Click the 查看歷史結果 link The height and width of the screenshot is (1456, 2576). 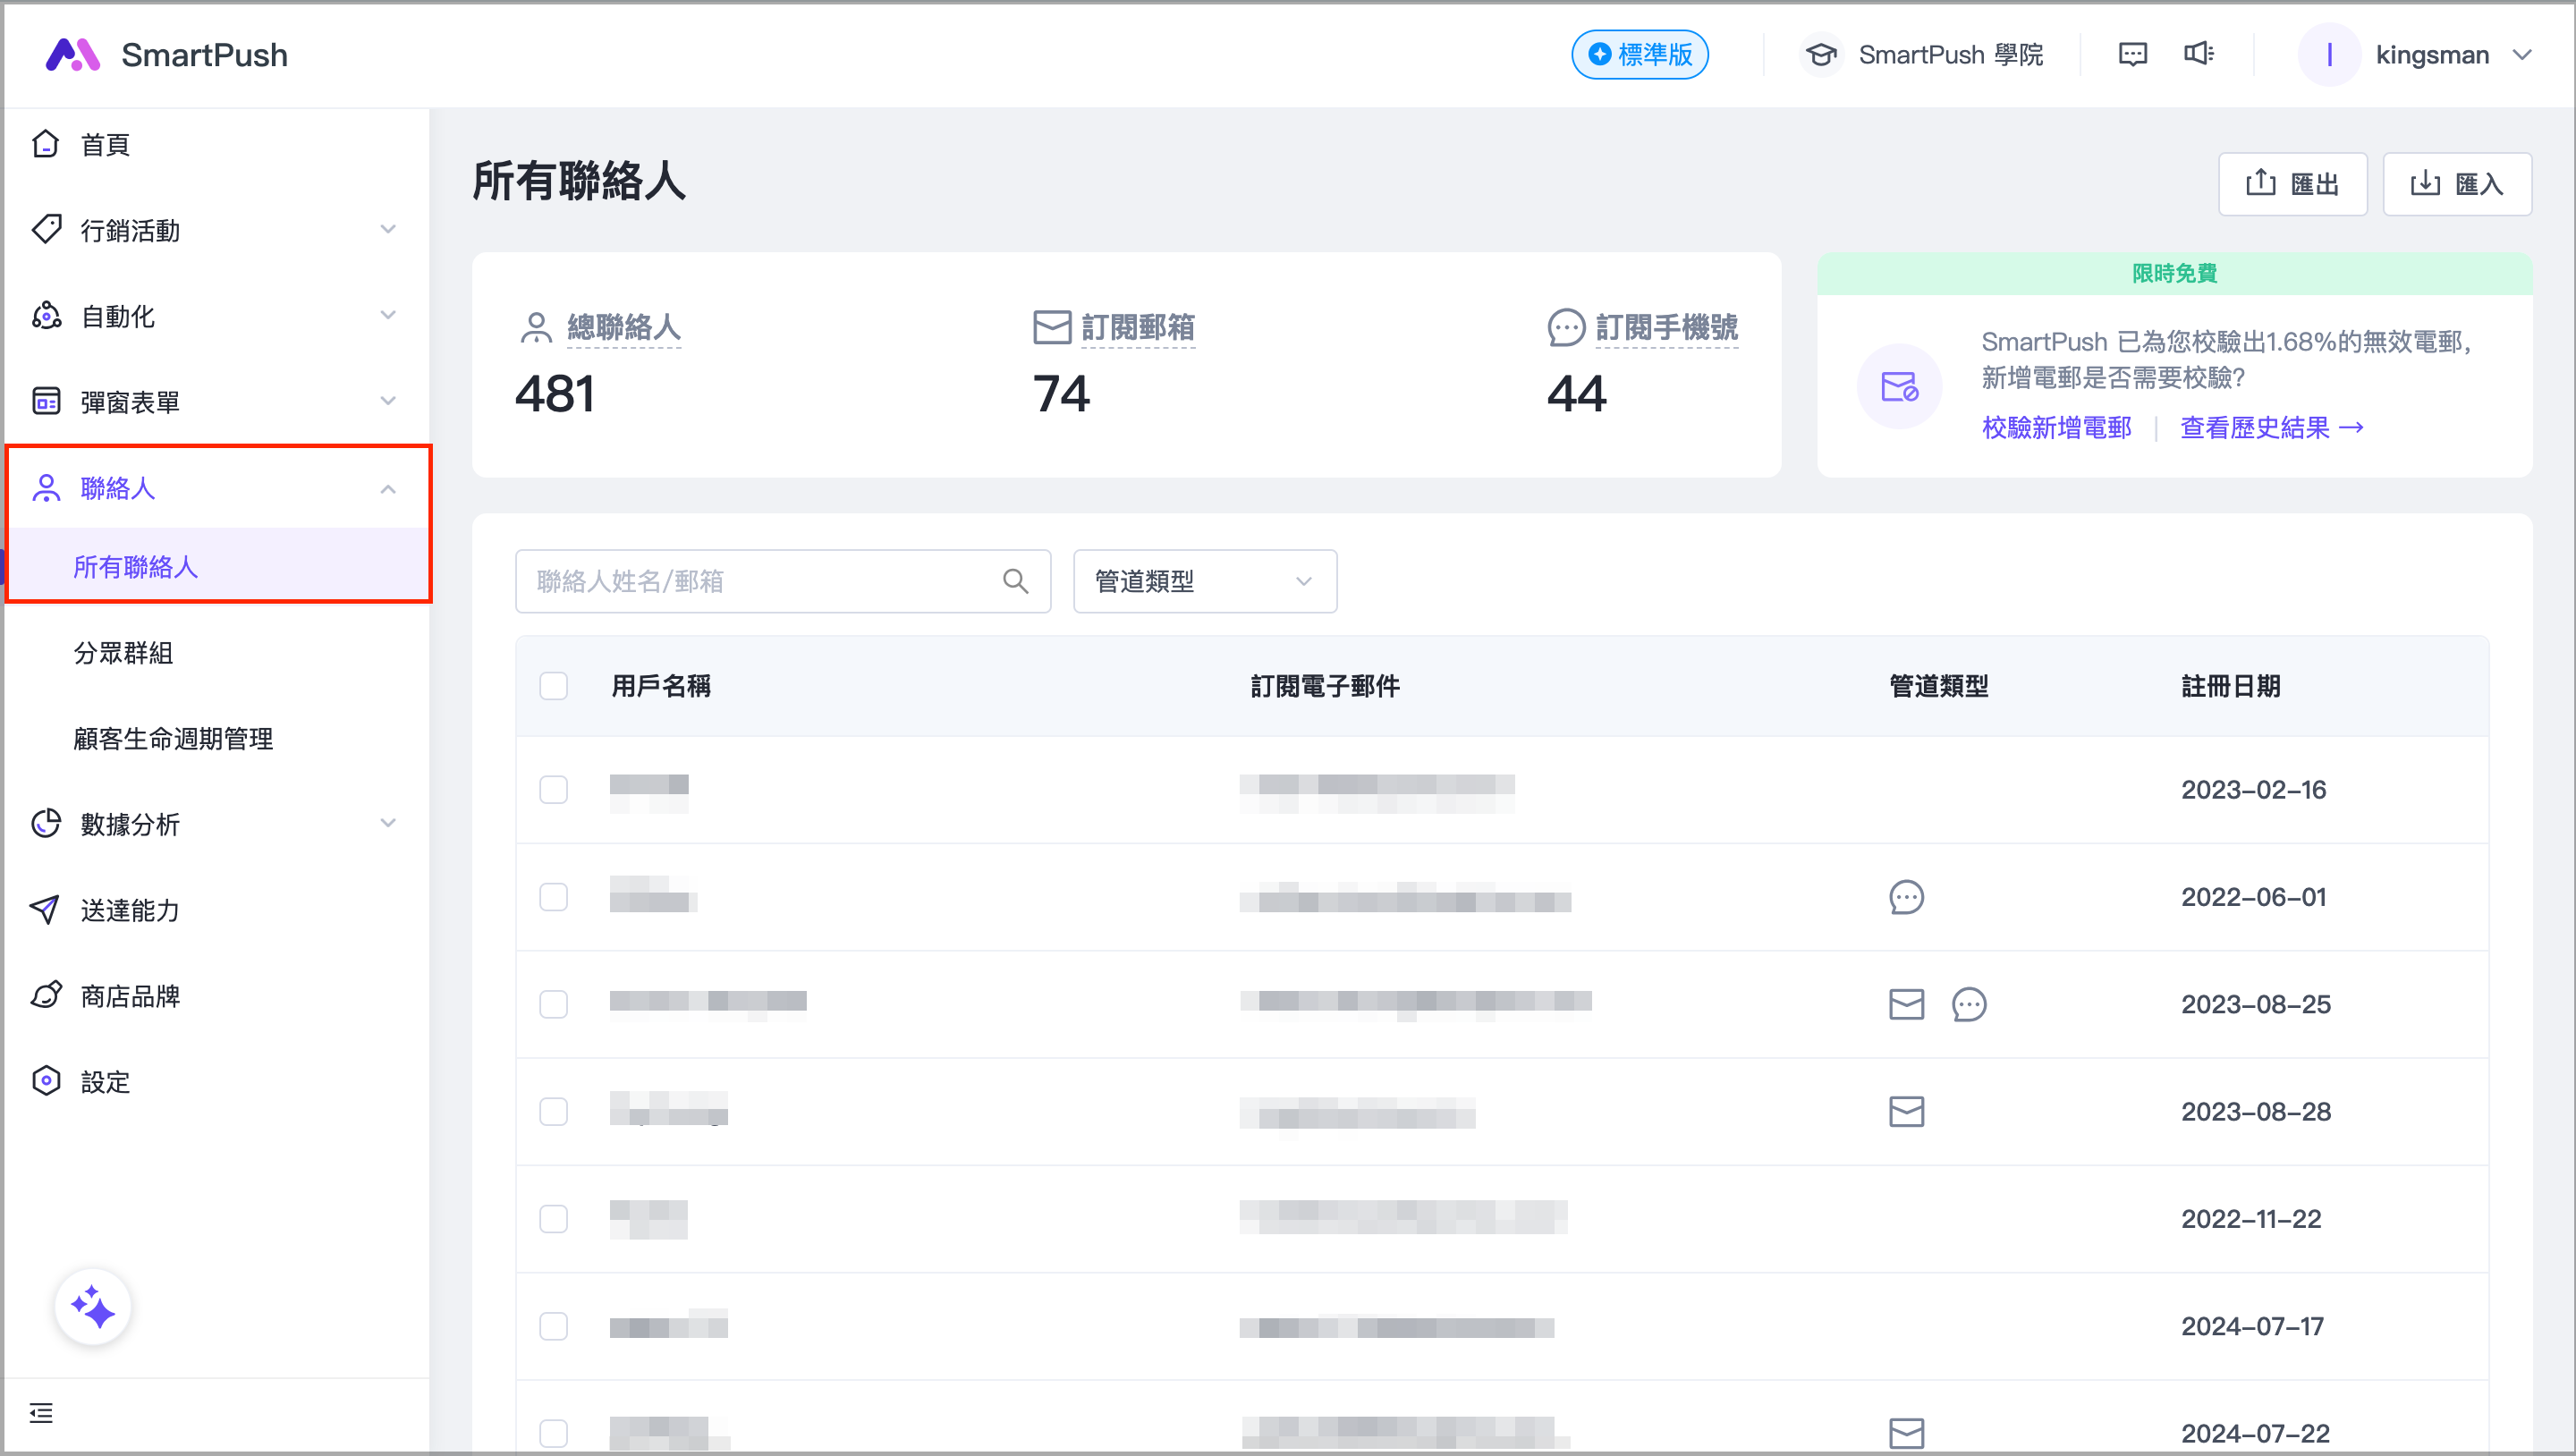(2271, 428)
